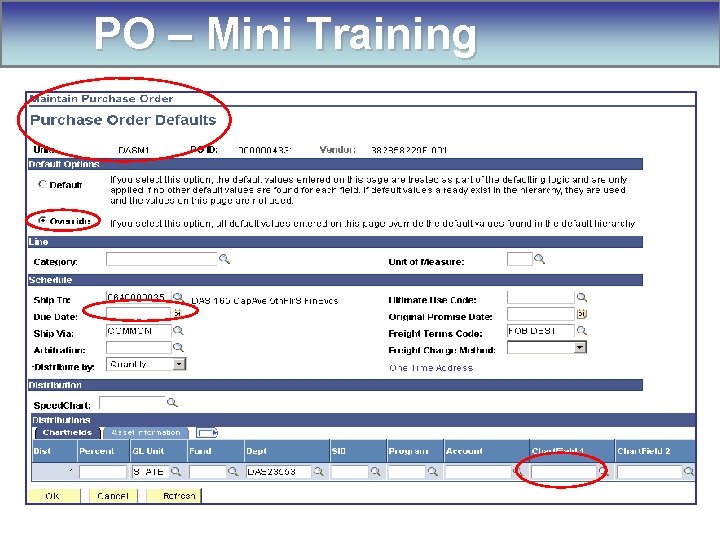Viewport: 720px width, 540px height.
Task: Click the OK button
Action: (x=53, y=496)
